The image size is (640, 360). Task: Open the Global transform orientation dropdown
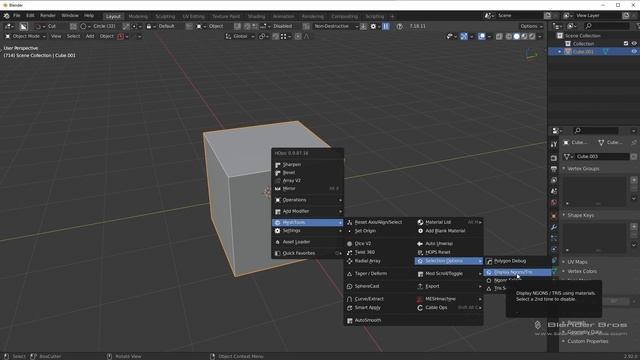click(x=240, y=36)
